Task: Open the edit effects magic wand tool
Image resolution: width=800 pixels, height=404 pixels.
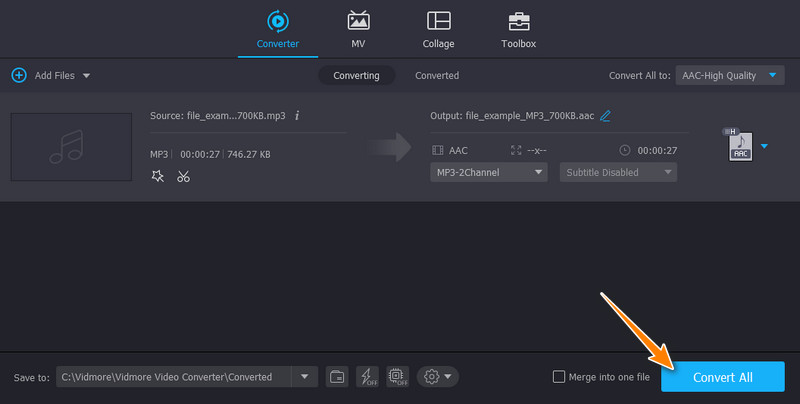Action: pos(157,176)
